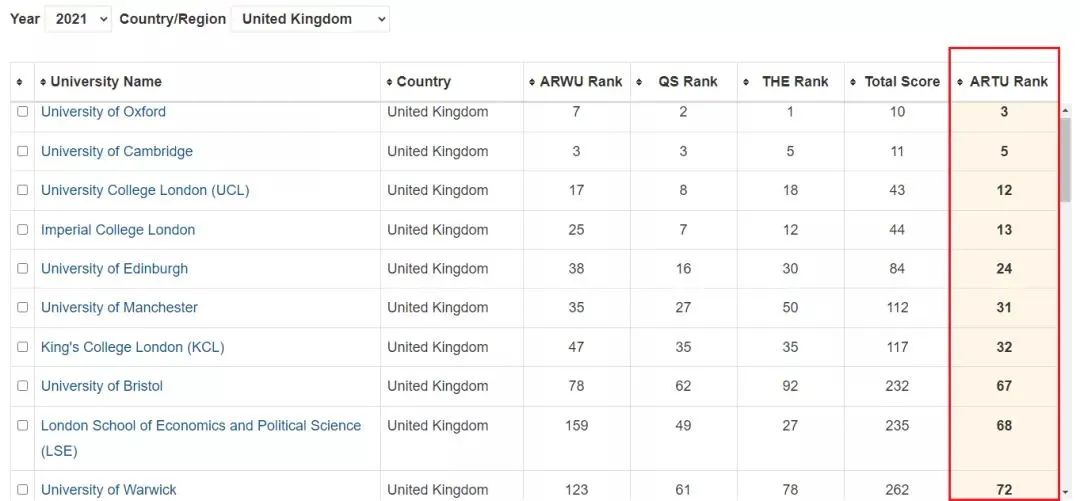Sort by University Name column arrow icon
Viewport: 1080px width, 501px height.
point(43,82)
